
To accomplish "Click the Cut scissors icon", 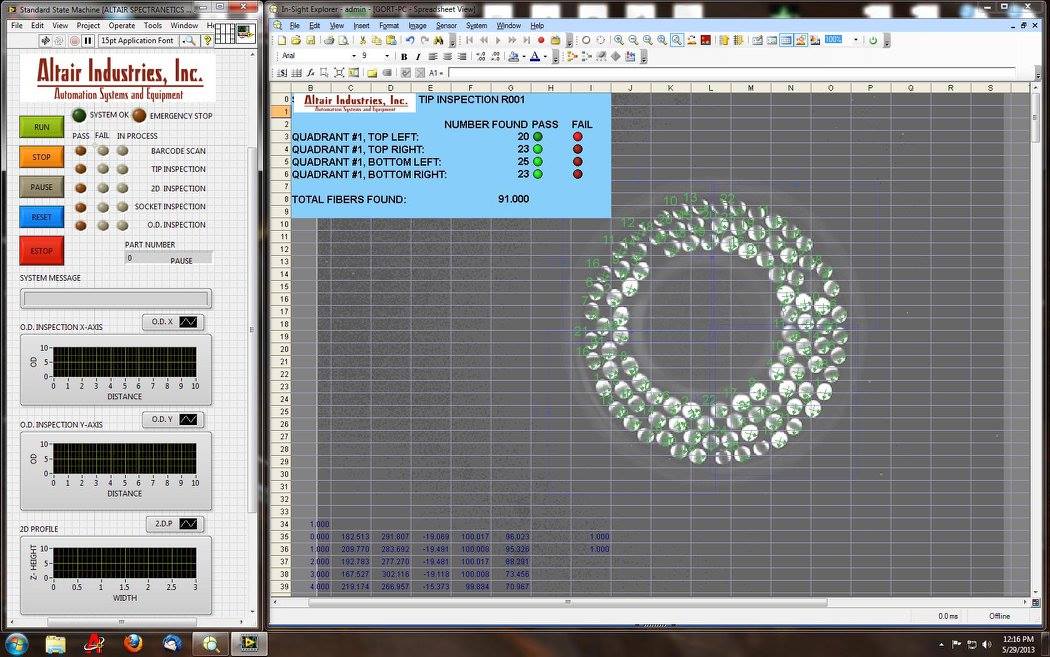I will coord(363,40).
